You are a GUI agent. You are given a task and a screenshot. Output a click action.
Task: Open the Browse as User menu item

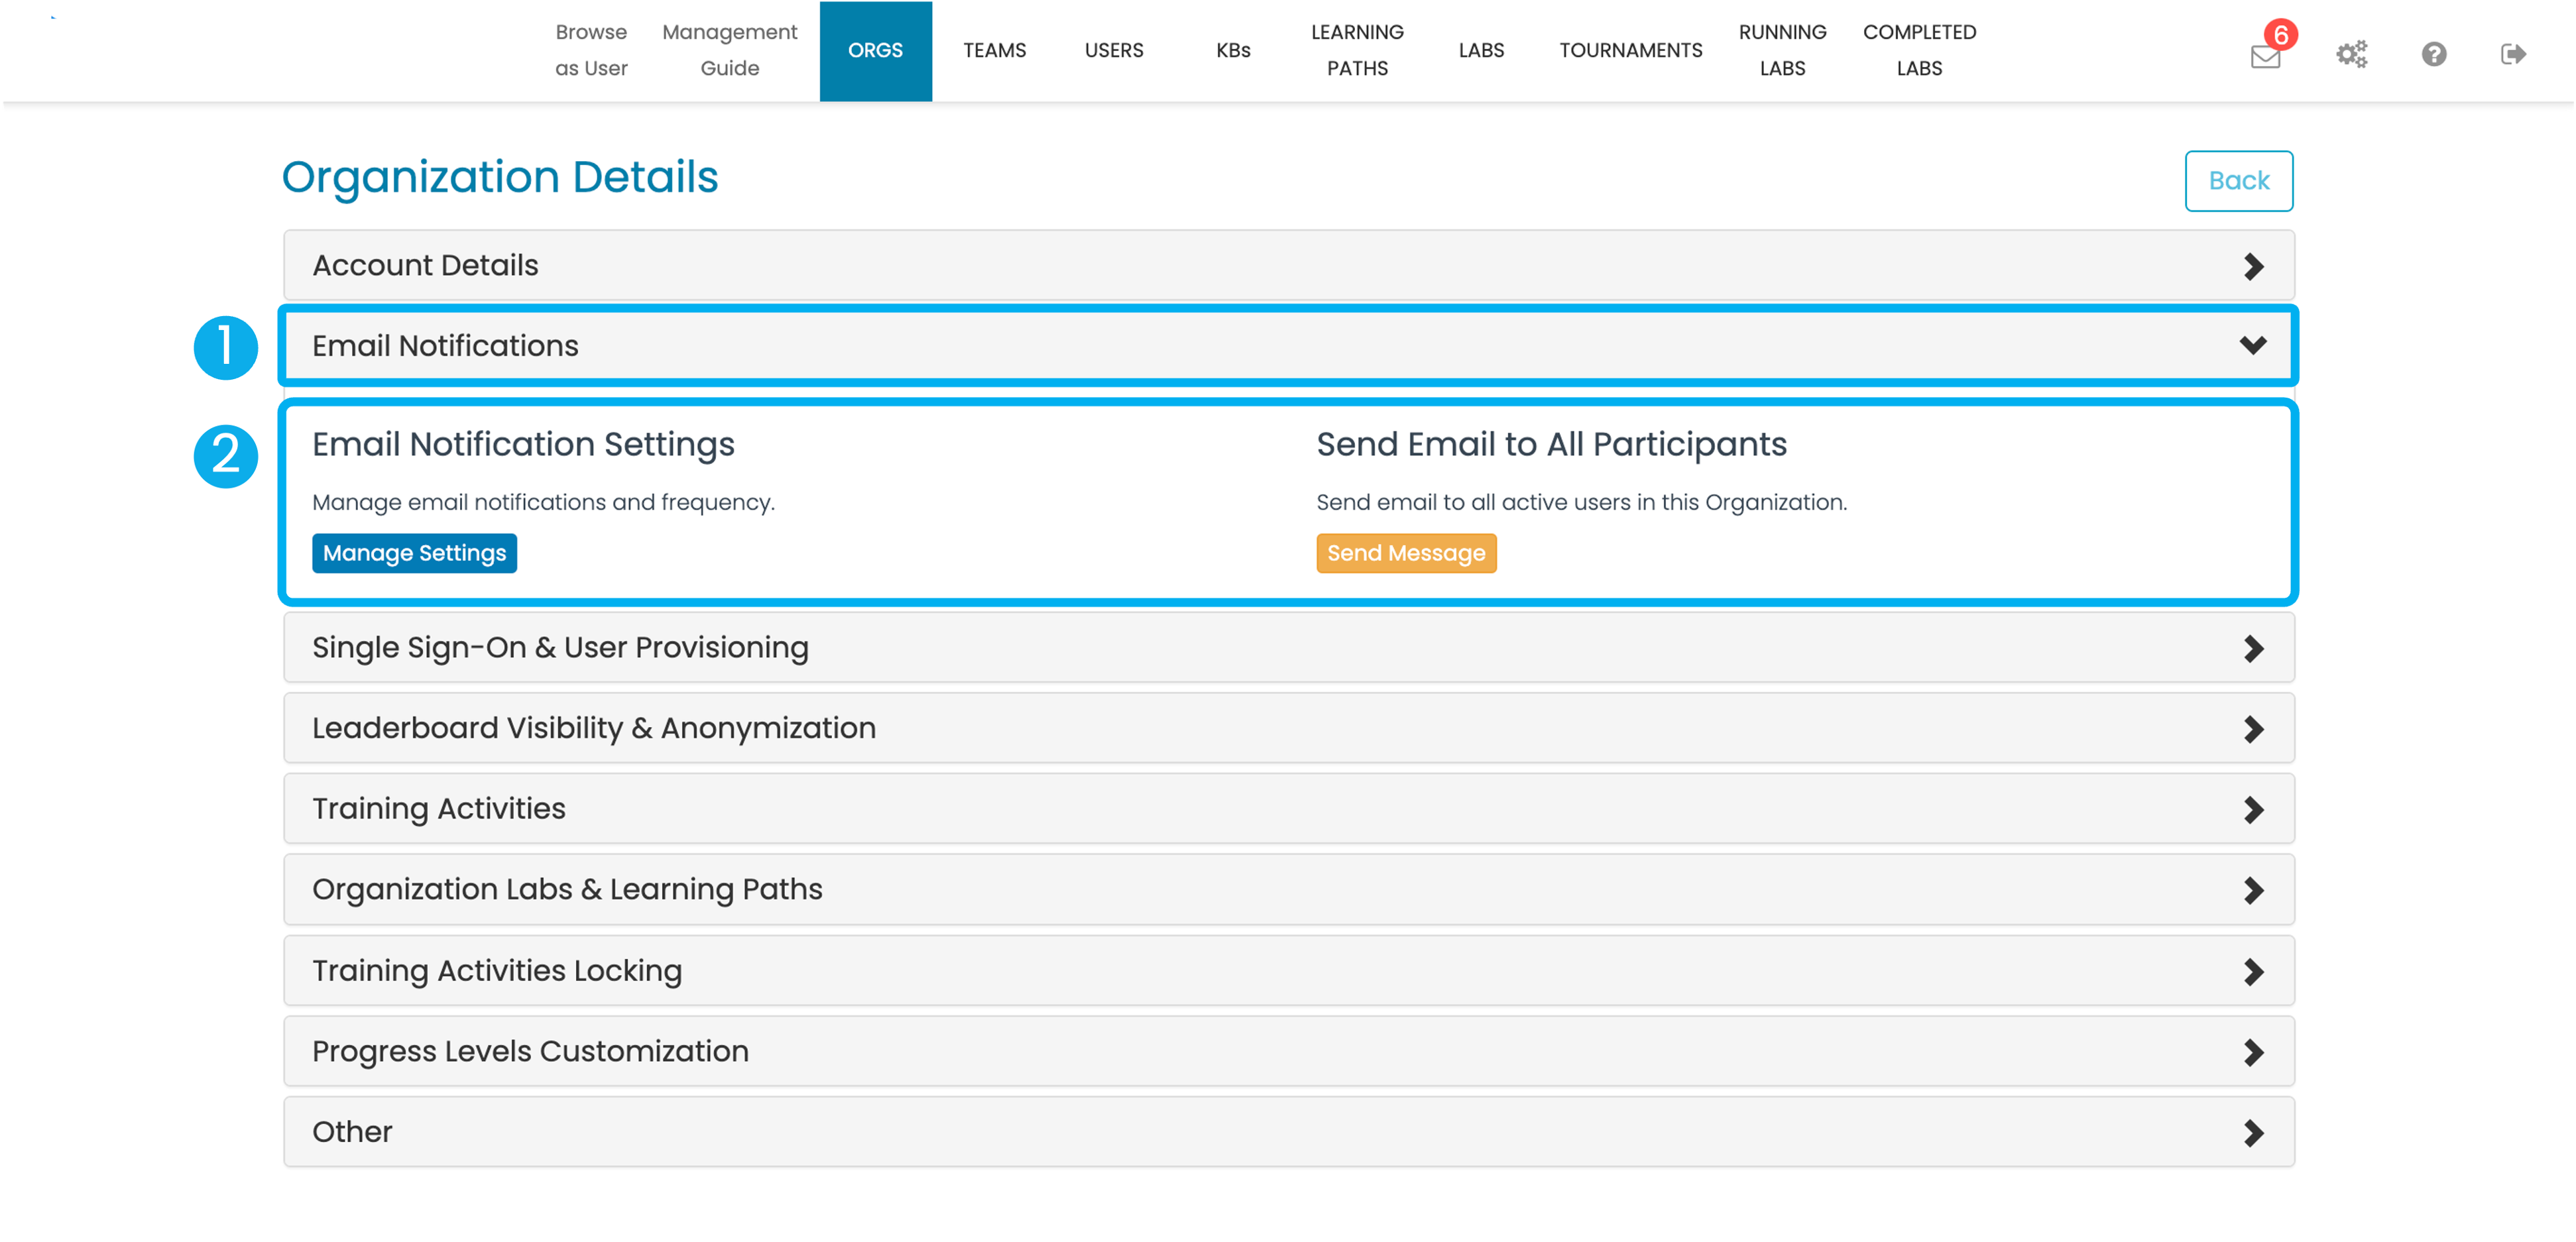[x=591, y=50]
